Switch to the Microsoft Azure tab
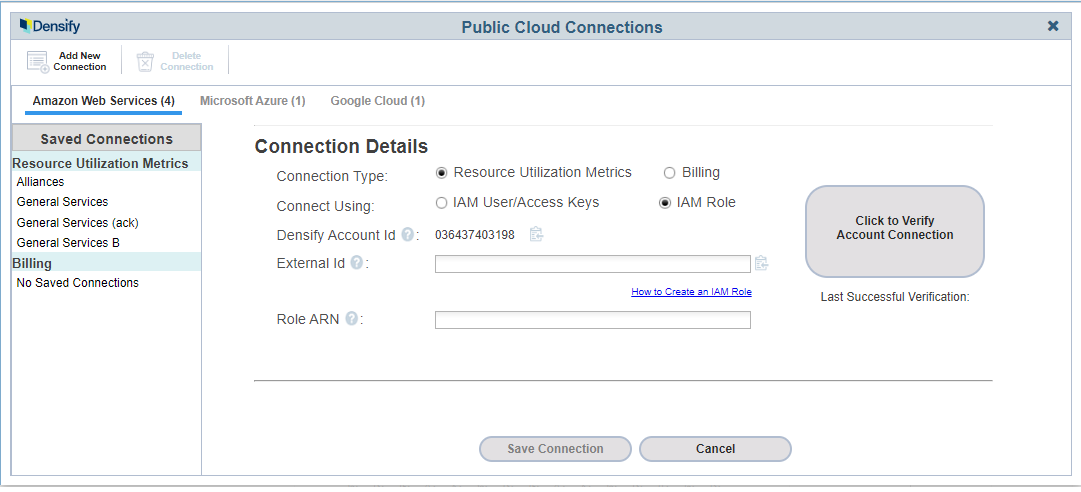 click(252, 101)
